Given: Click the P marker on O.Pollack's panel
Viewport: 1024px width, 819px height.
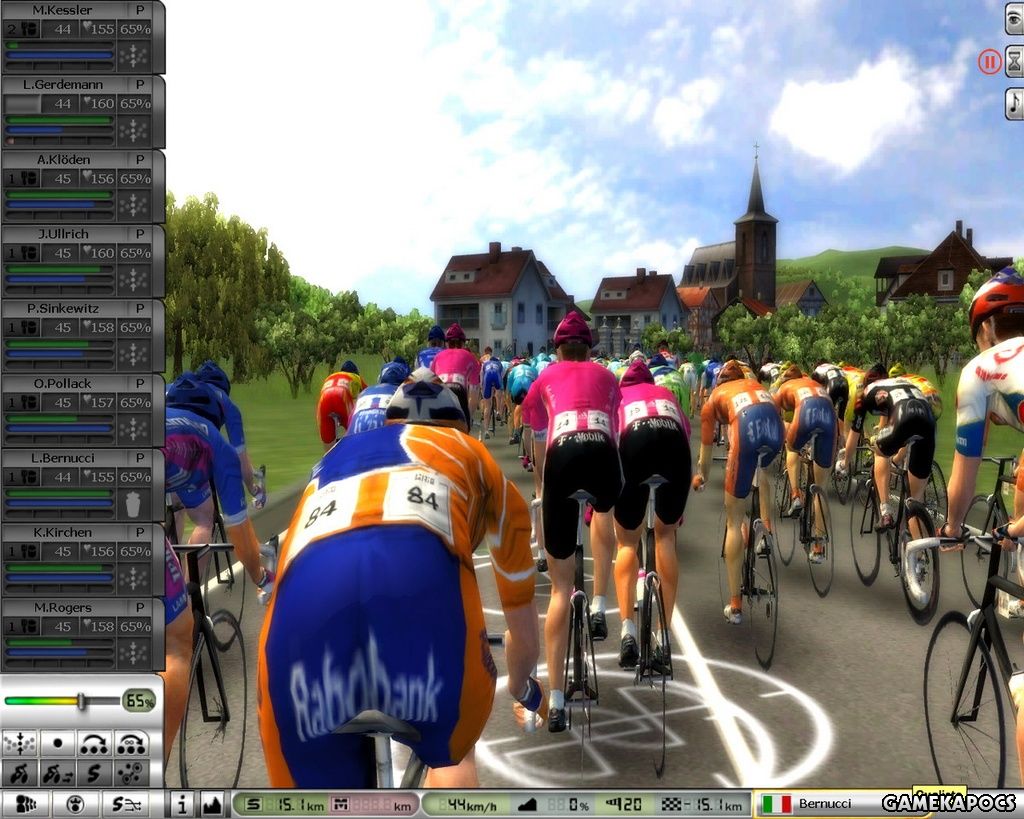Looking at the screenshot, I should pos(140,383).
